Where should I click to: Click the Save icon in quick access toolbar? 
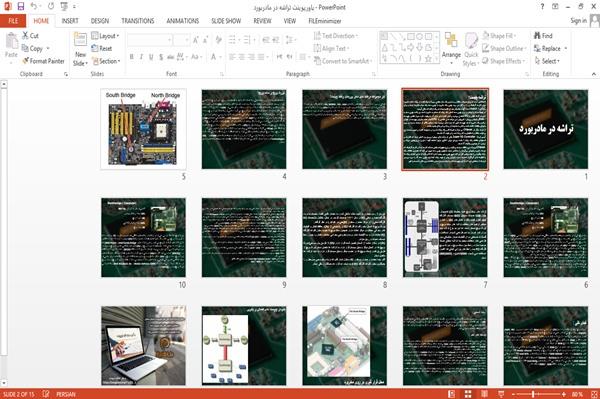tap(21, 7)
